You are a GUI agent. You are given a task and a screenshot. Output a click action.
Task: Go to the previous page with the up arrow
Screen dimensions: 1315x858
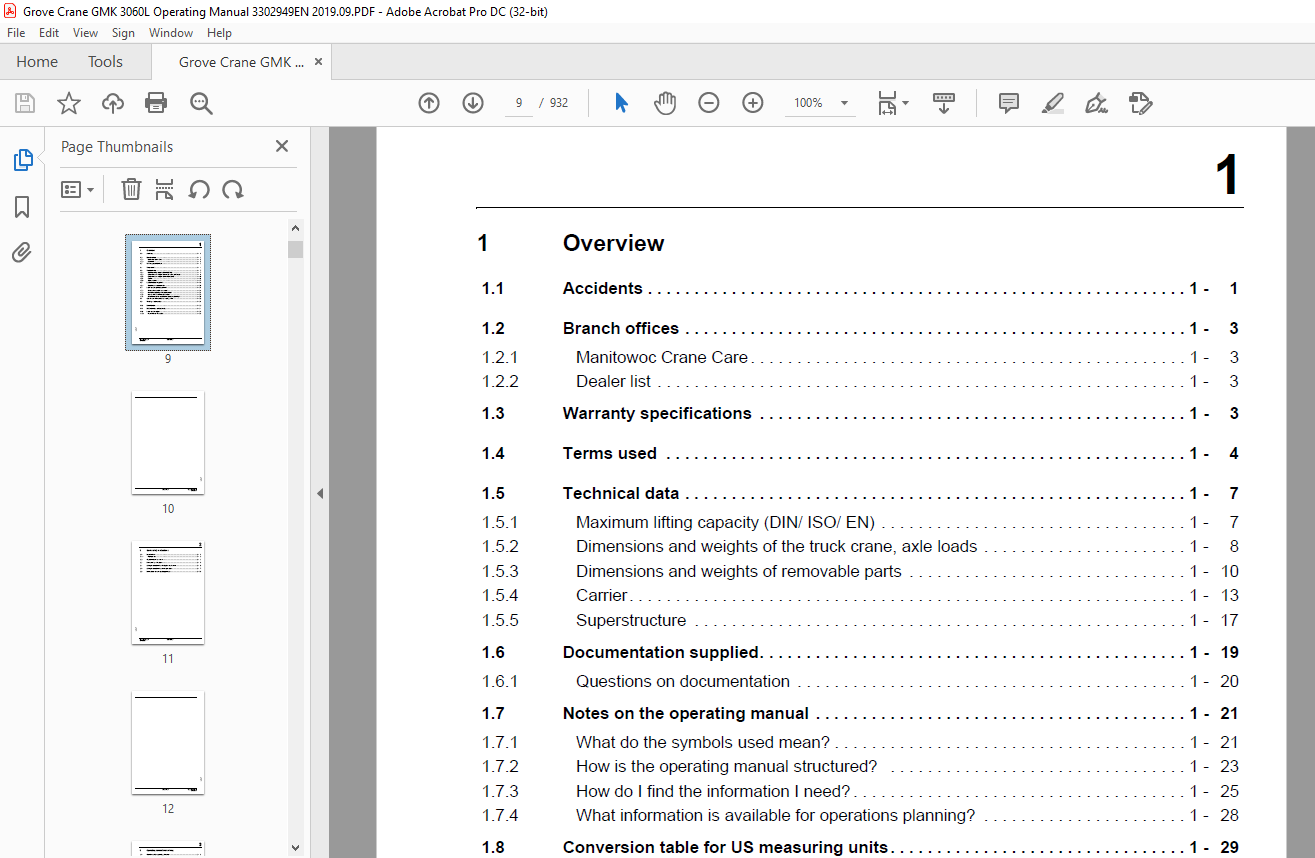(x=429, y=103)
